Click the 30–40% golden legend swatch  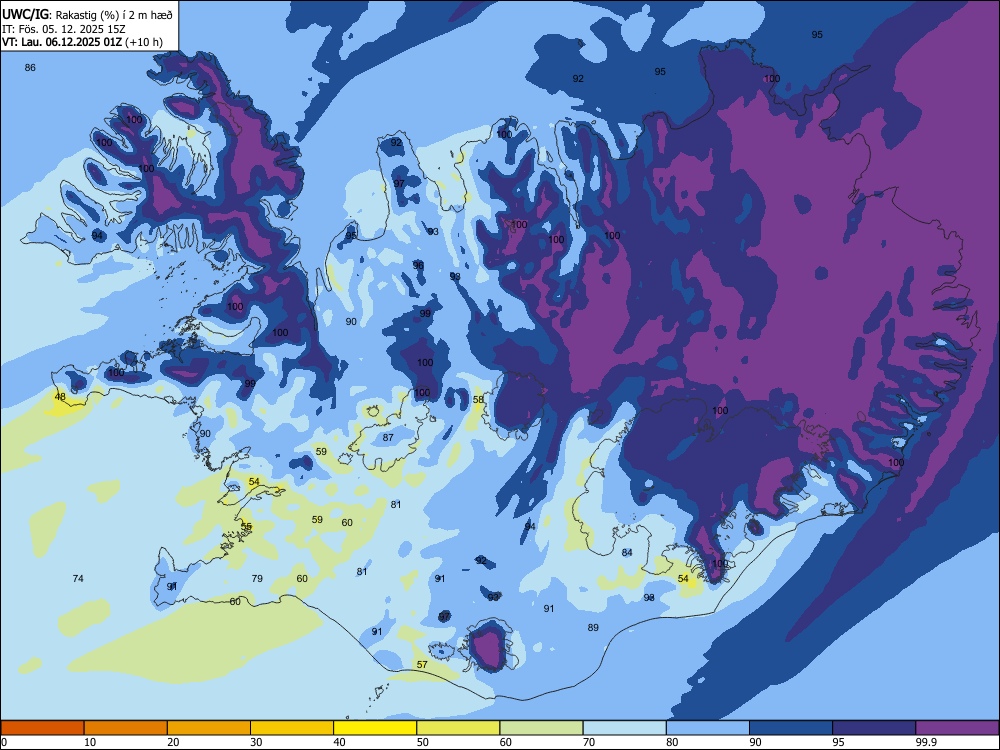click(292, 728)
